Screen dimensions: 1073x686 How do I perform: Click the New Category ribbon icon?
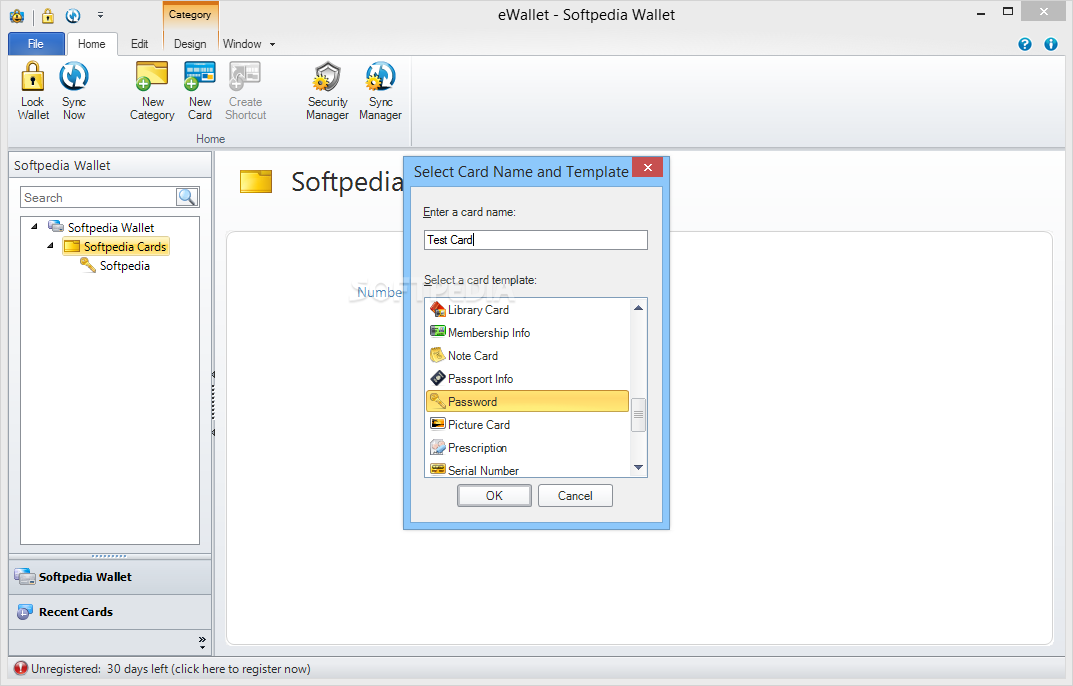152,76
